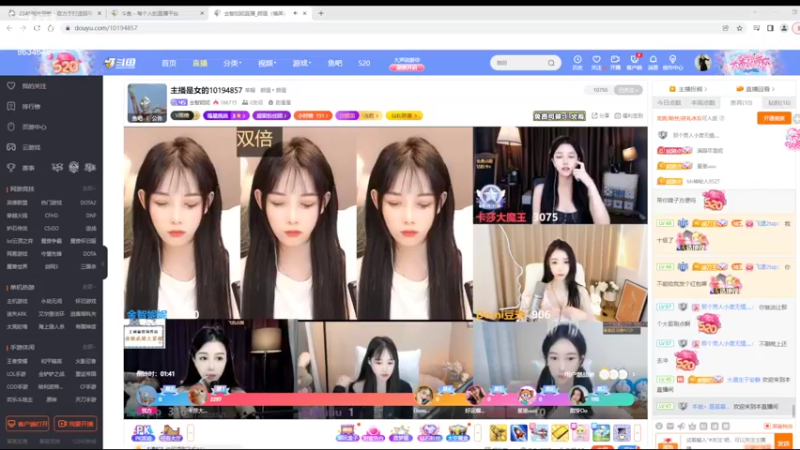Click the orange 开通贵族 button
The width and height of the screenshot is (800, 450).
[773, 118]
